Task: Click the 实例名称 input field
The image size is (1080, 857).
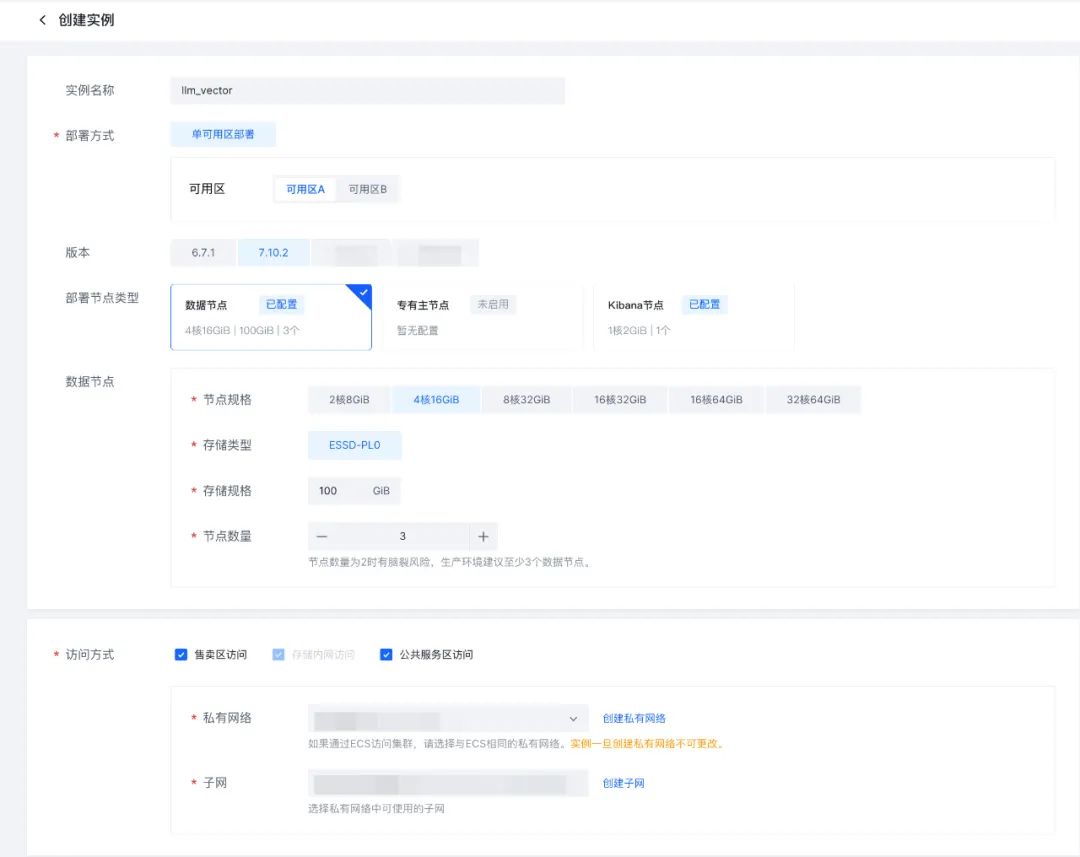Action: pos(367,91)
